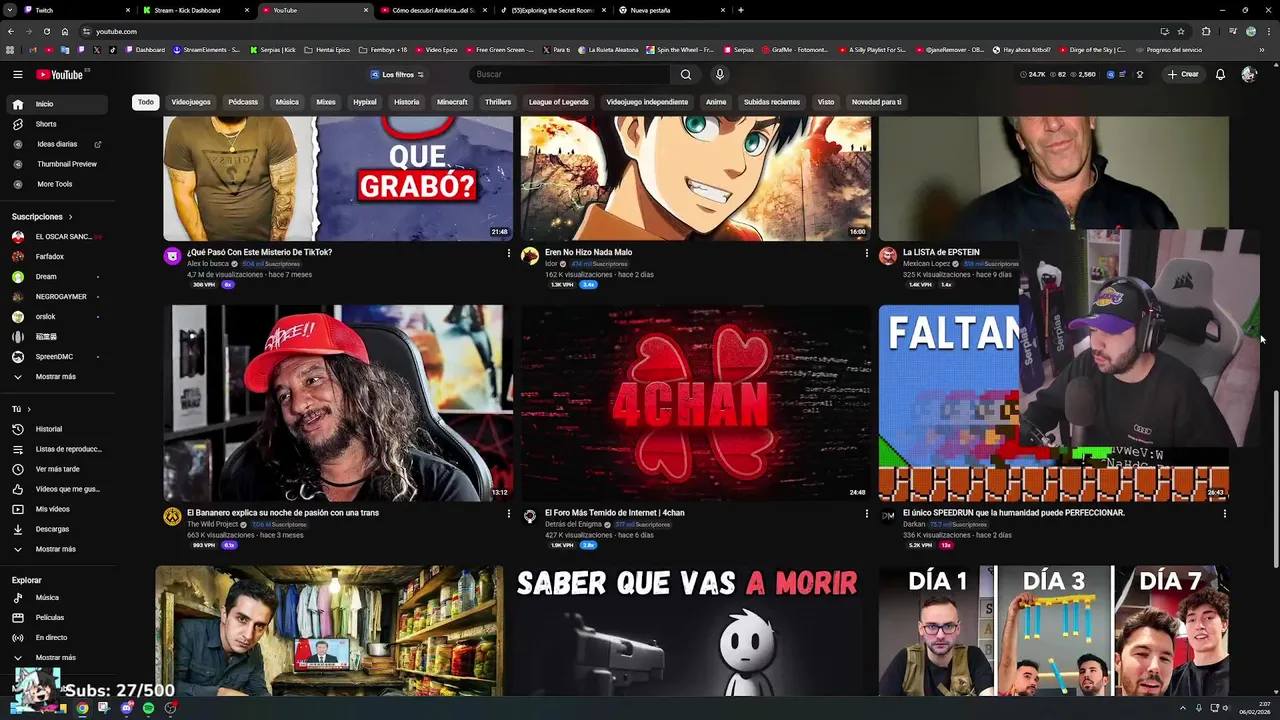The height and width of the screenshot is (720, 1280).
Task: Open Ver más tarde list
Action: tap(58, 469)
